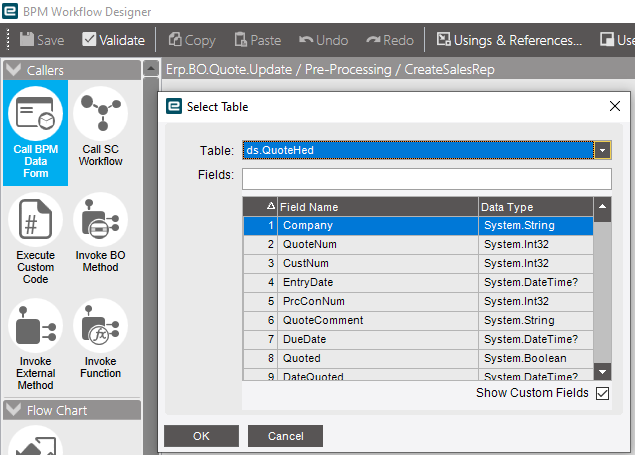Expand the Flow Chart panel section
This screenshot has height=455, width=635.
pyautogui.click(x=14, y=409)
